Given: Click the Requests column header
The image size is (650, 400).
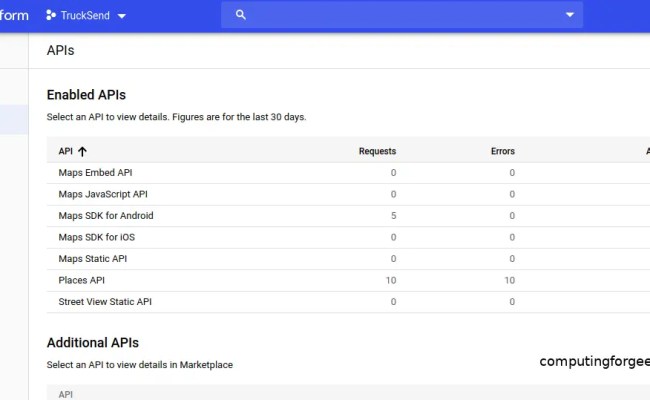Looking at the screenshot, I should coord(377,151).
